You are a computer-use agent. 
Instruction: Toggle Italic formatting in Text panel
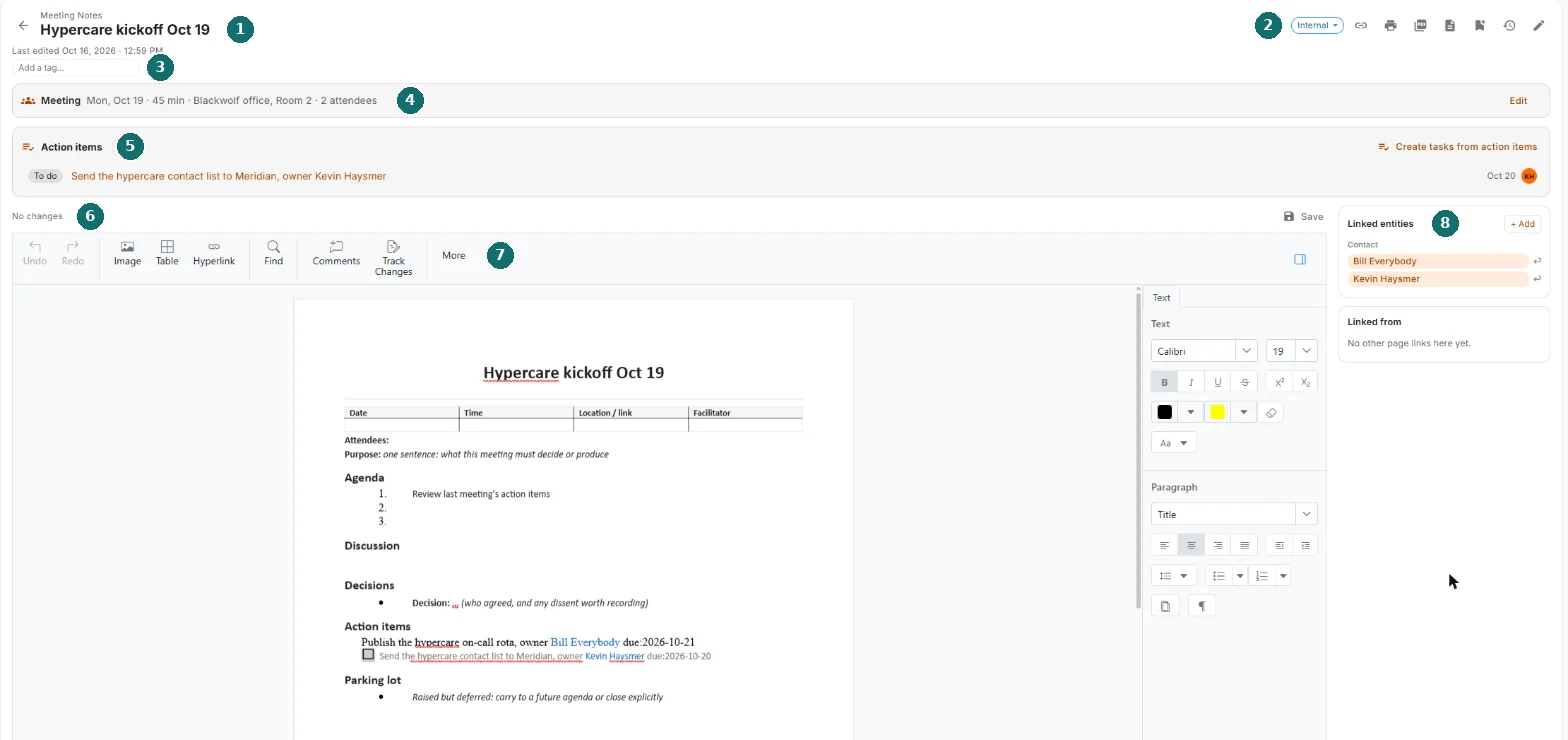coord(1191,382)
